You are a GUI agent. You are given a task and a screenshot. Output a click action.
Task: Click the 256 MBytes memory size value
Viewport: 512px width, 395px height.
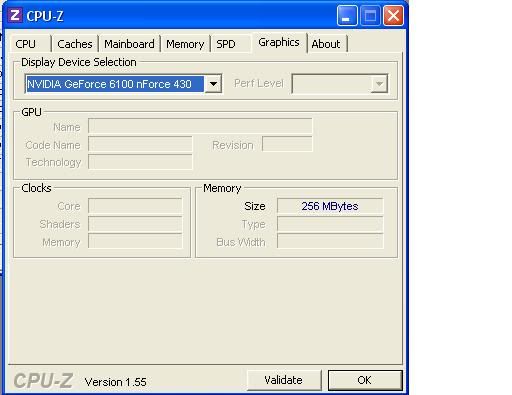pyautogui.click(x=330, y=206)
